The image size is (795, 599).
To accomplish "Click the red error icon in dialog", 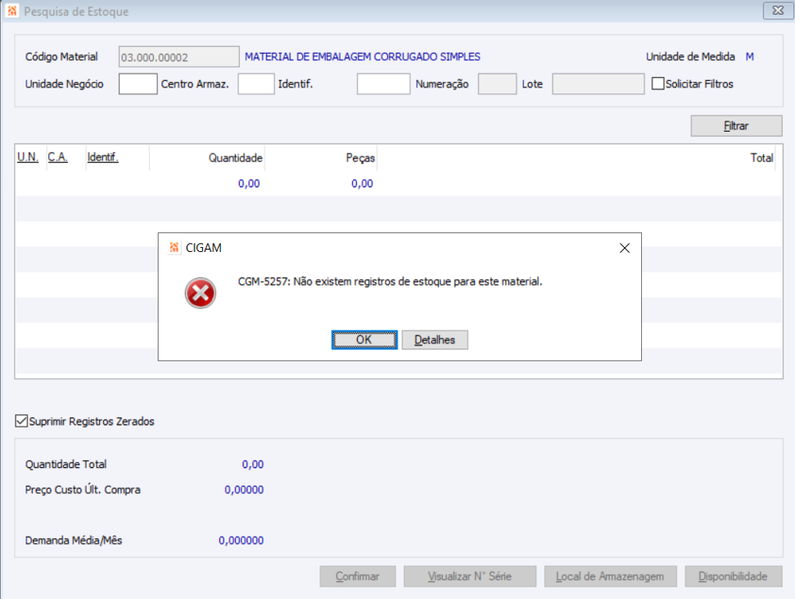I will click(x=200, y=293).
